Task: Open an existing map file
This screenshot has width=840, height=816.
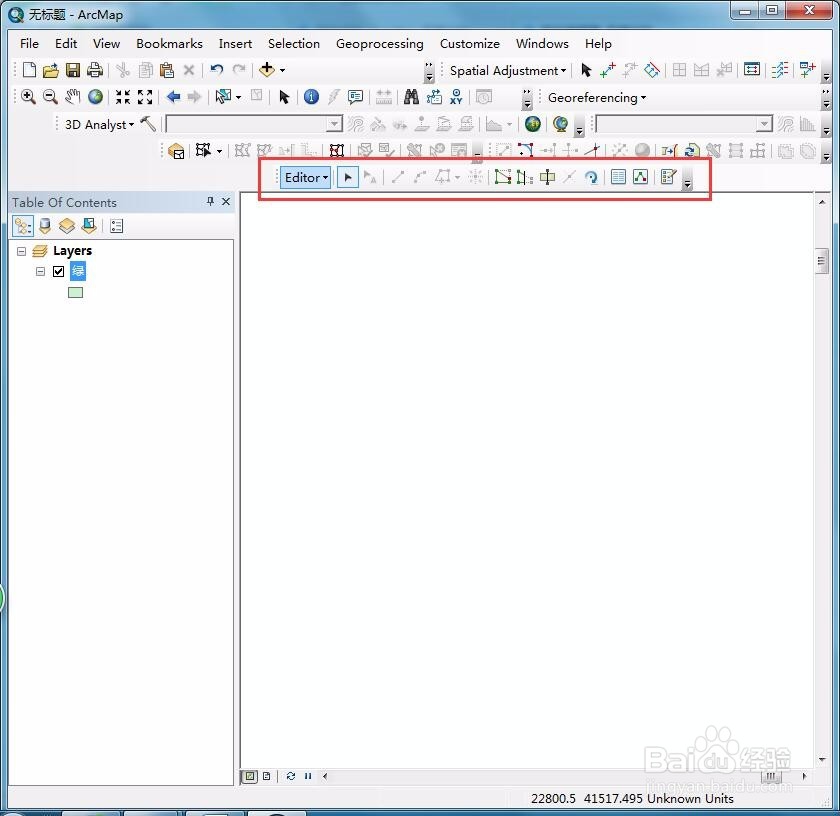Action: click(x=51, y=70)
